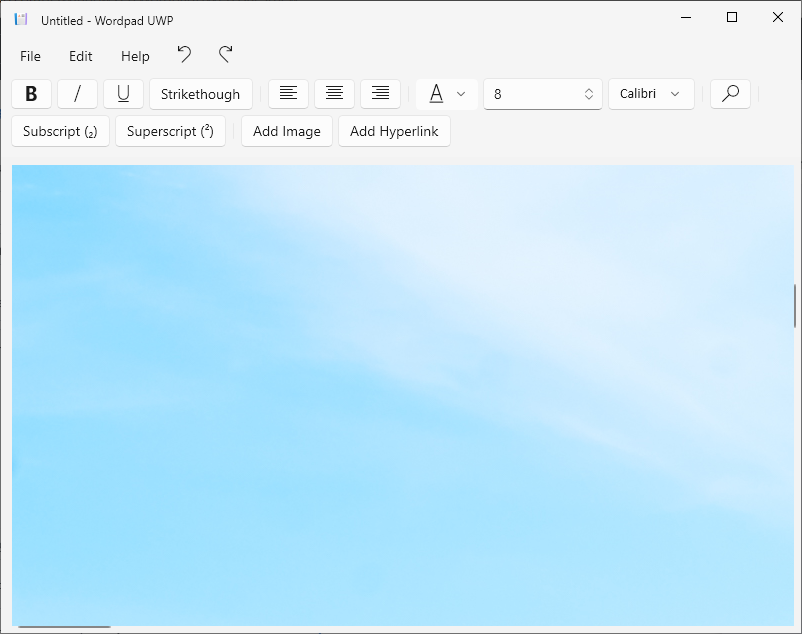Open the Edit menu

point(80,56)
